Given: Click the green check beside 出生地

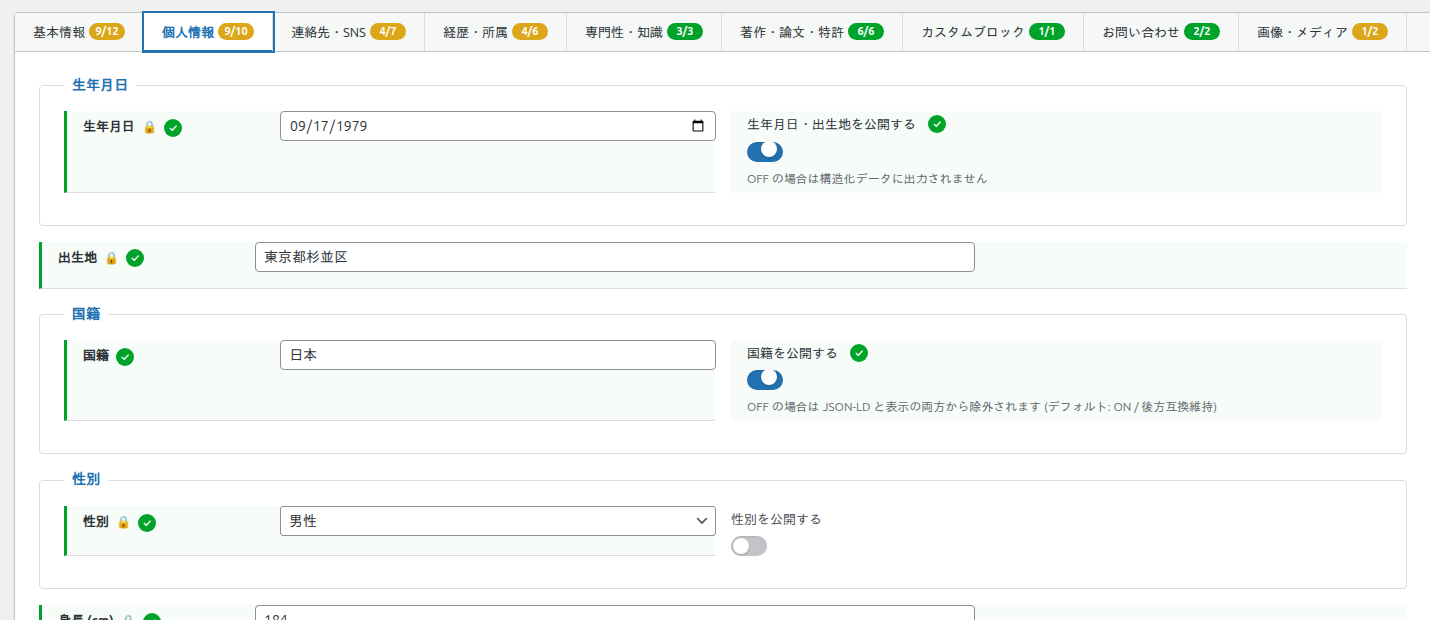Looking at the screenshot, I should coord(135,258).
